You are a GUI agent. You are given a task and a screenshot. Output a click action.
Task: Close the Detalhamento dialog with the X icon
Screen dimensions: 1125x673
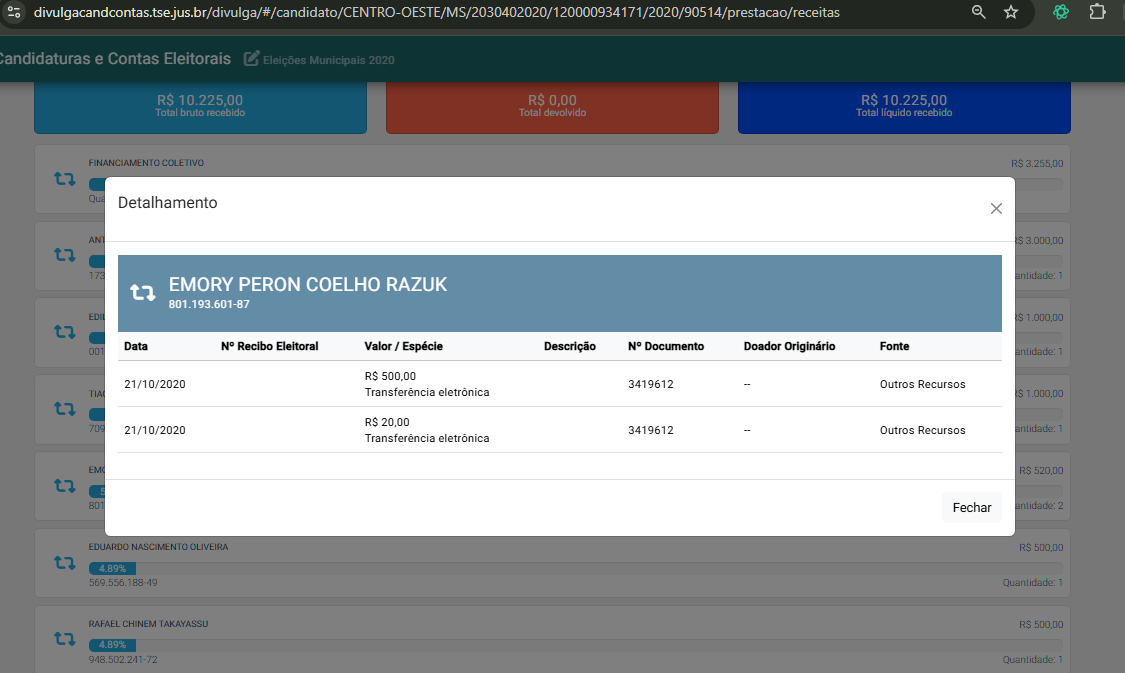click(x=996, y=209)
